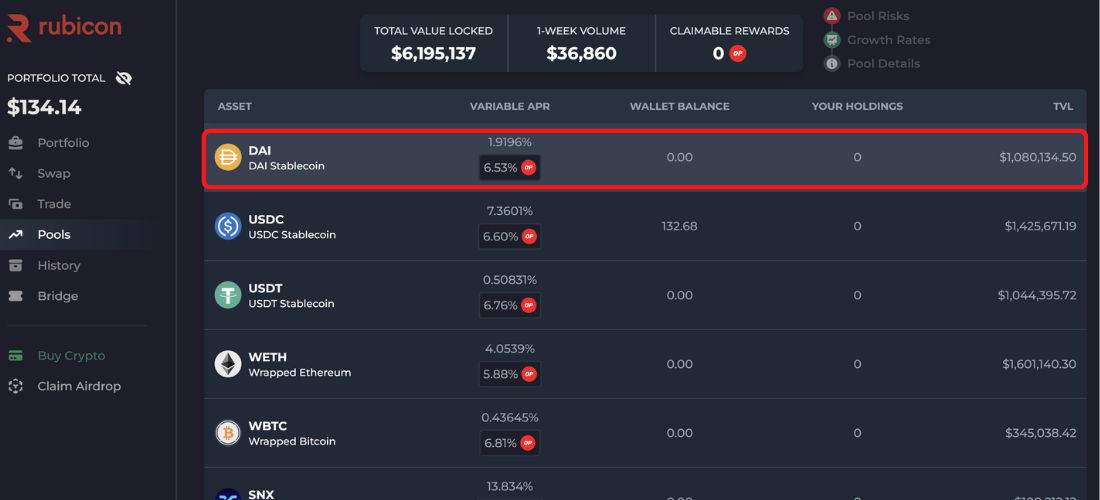Screen dimensions: 1100x500
Task: Sort by the Variable APR column header
Action: 510,106
